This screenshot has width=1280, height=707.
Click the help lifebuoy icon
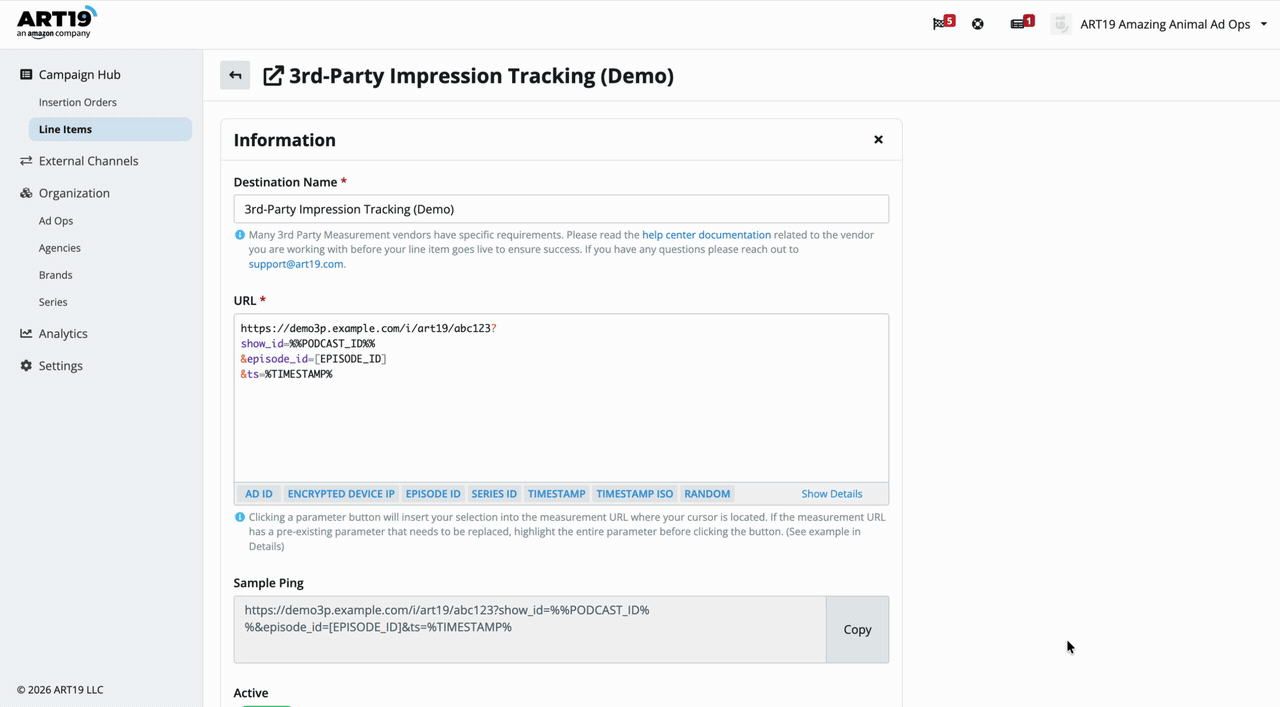tap(978, 24)
